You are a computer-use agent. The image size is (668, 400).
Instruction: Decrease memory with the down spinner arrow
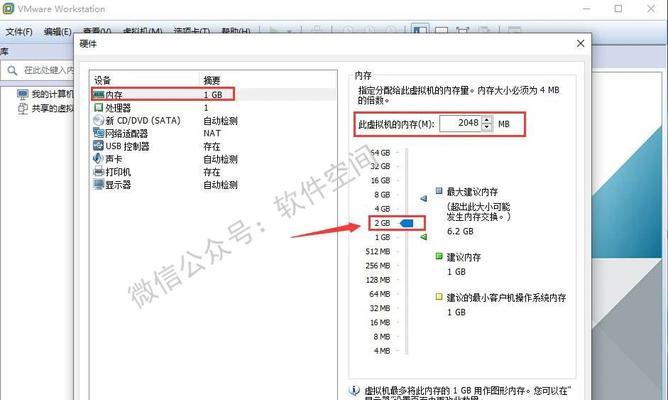click(x=487, y=127)
